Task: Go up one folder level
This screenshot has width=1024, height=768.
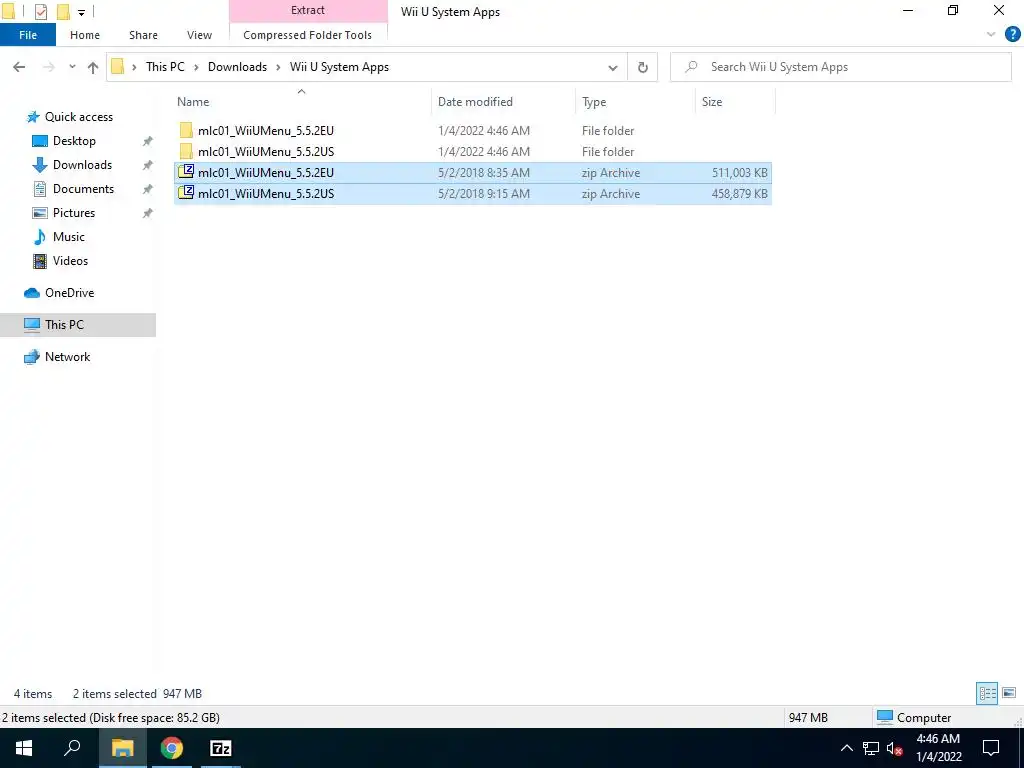Action: [93, 67]
